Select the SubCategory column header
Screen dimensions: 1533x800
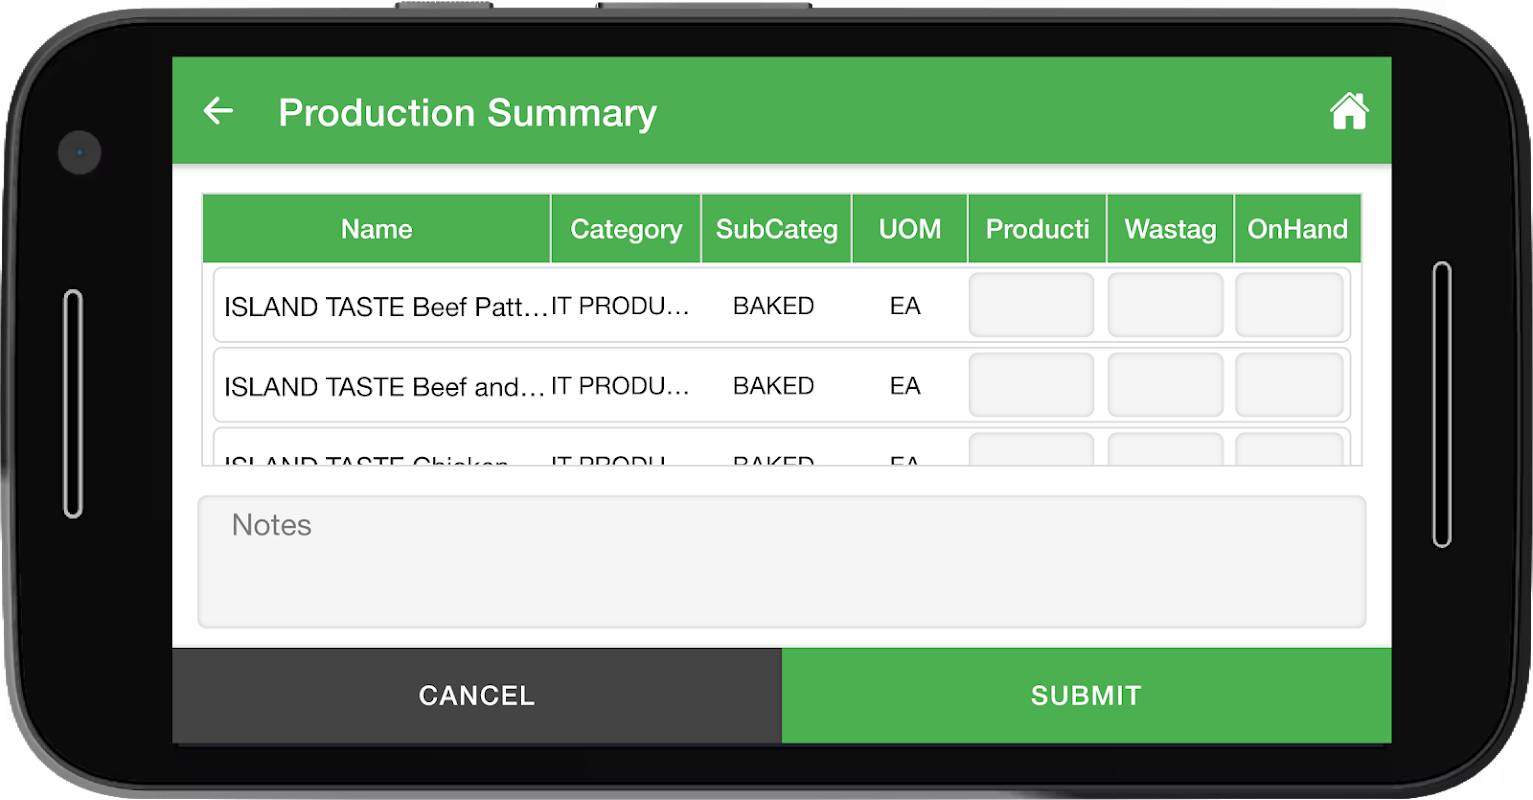pyautogui.click(x=777, y=229)
